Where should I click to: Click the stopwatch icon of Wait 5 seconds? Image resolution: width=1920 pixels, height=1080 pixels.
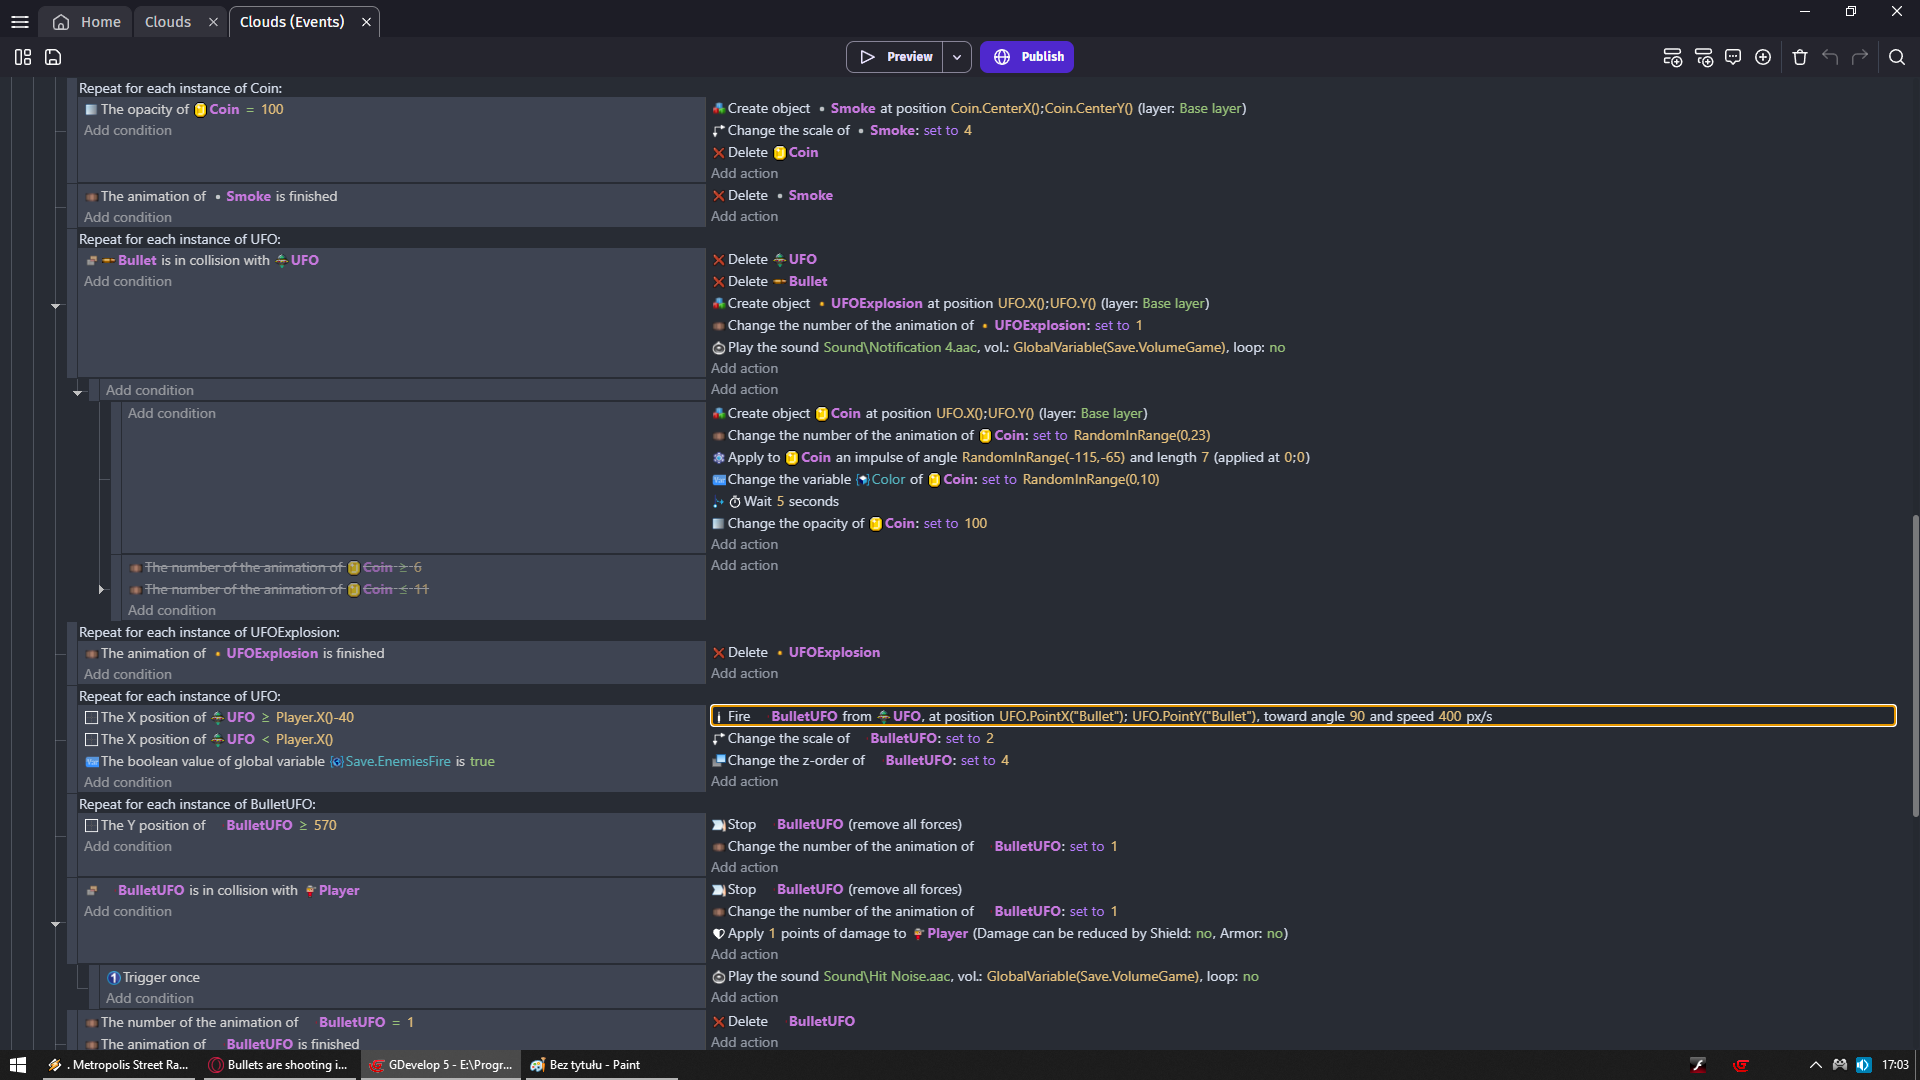(735, 502)
